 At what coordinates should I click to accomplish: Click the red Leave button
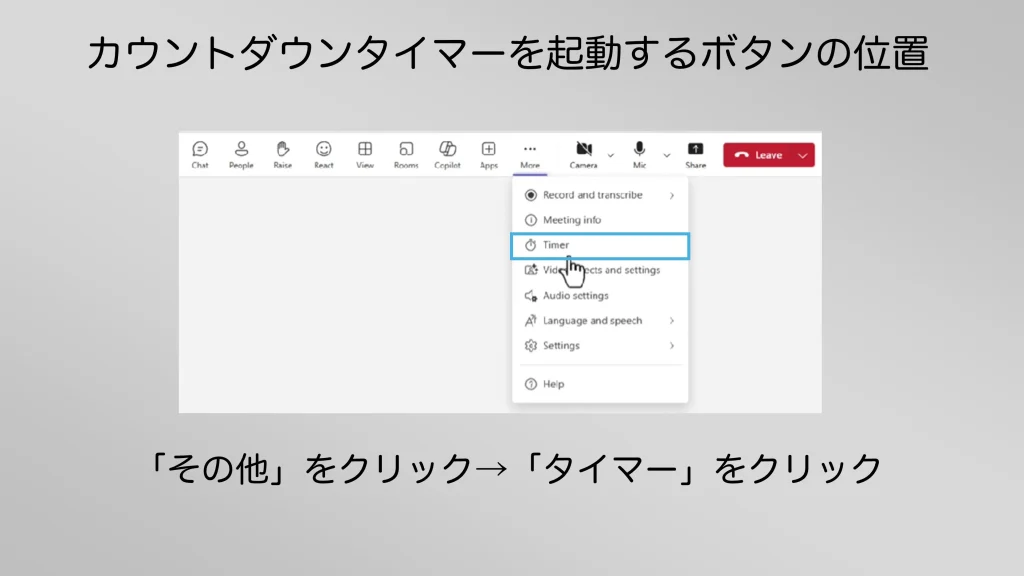click(758, 155)
